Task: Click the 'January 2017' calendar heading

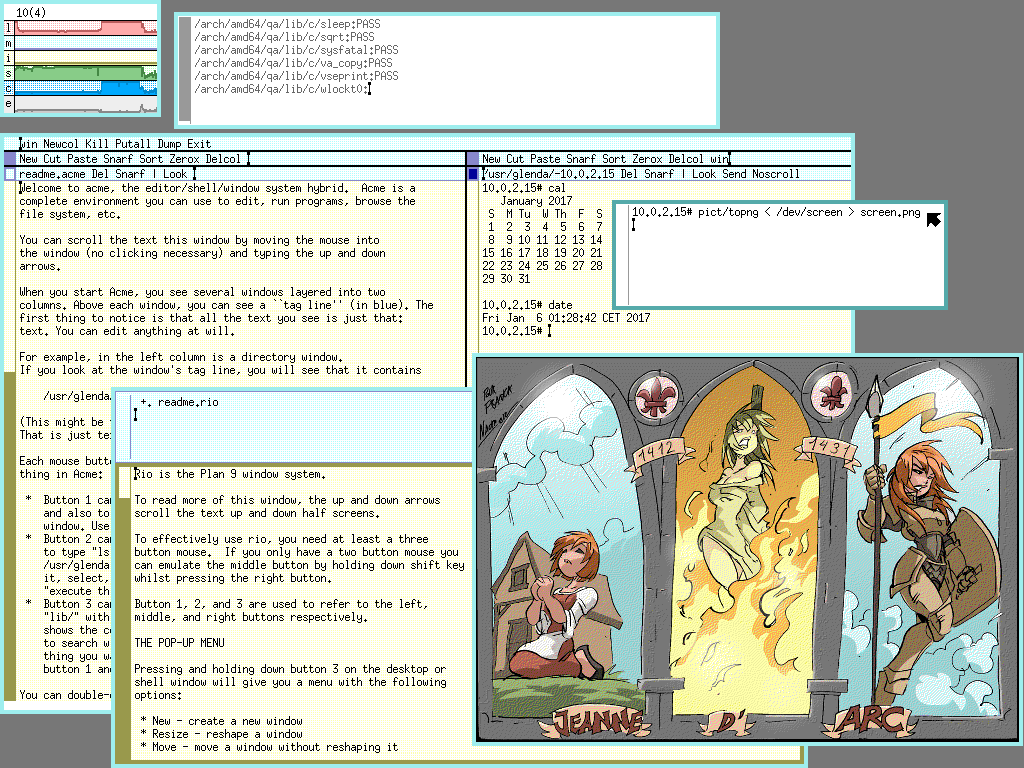Action: [x=536, y=200]
